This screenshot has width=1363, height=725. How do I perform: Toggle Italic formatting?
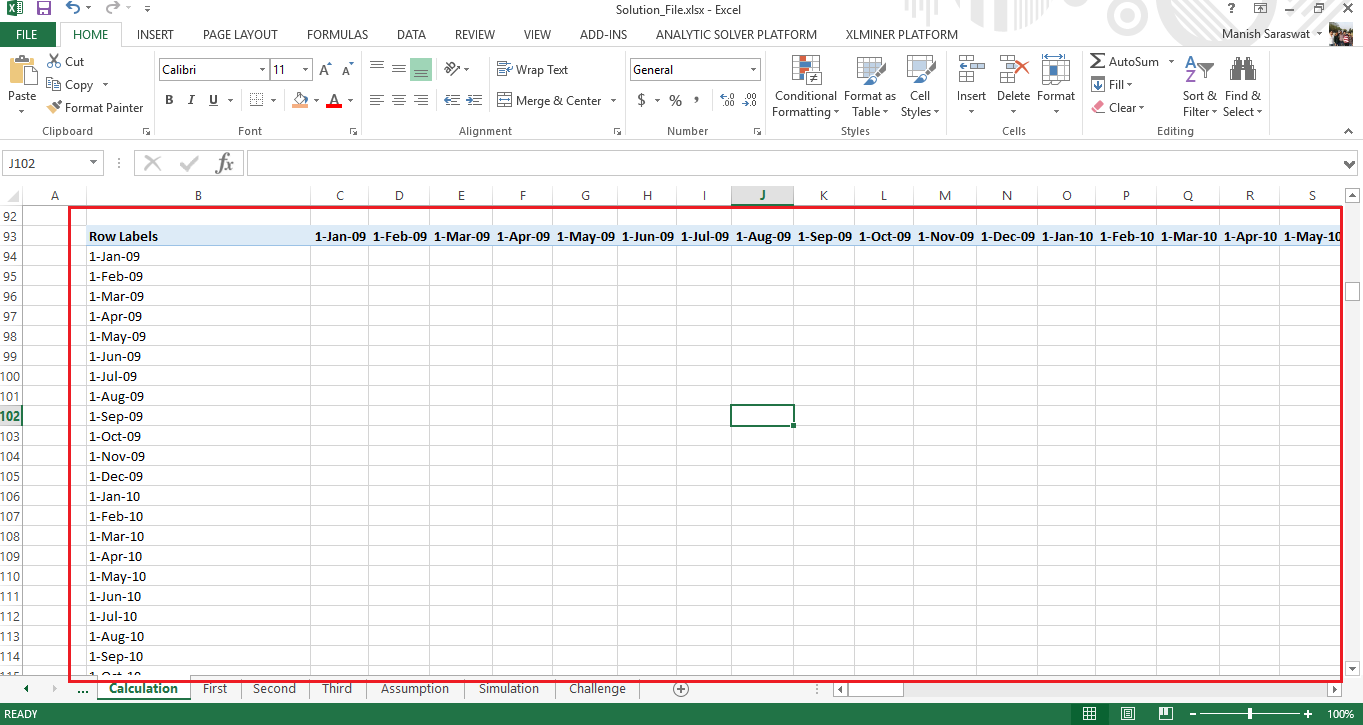[191, 100]
